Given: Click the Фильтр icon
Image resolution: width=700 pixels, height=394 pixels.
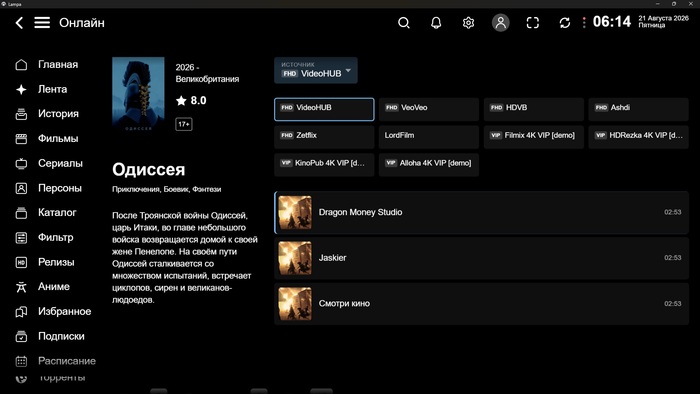Looking at the screenshot, I should tap(21, 238).
